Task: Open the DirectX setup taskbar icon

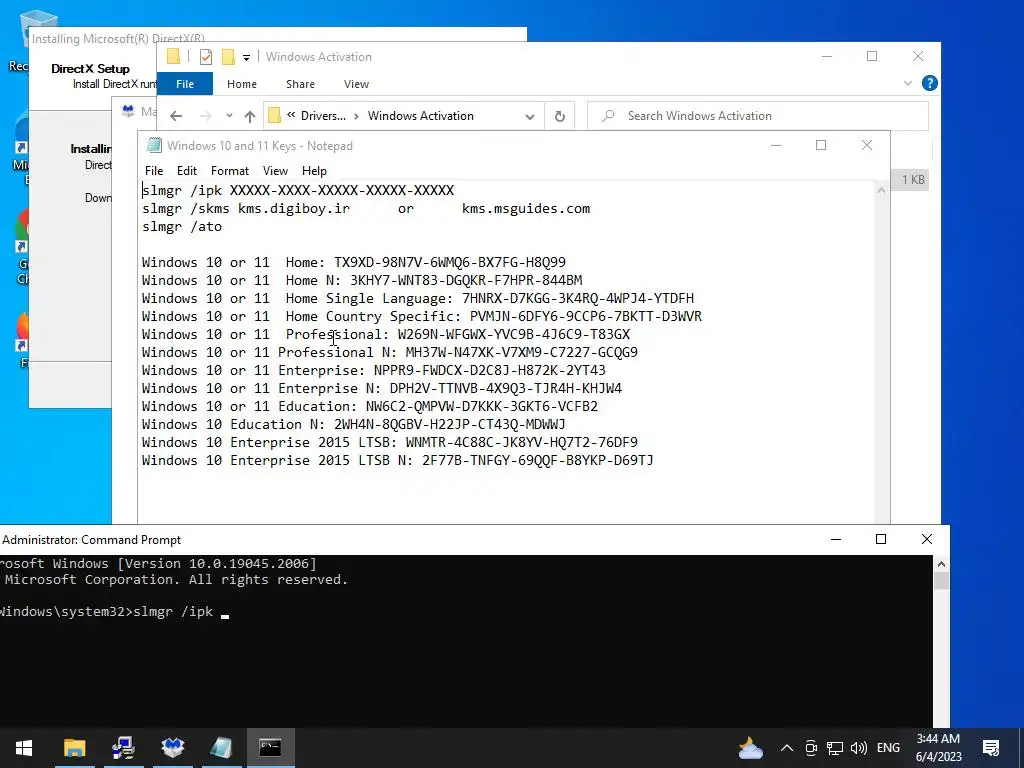Action: [123, 748]
